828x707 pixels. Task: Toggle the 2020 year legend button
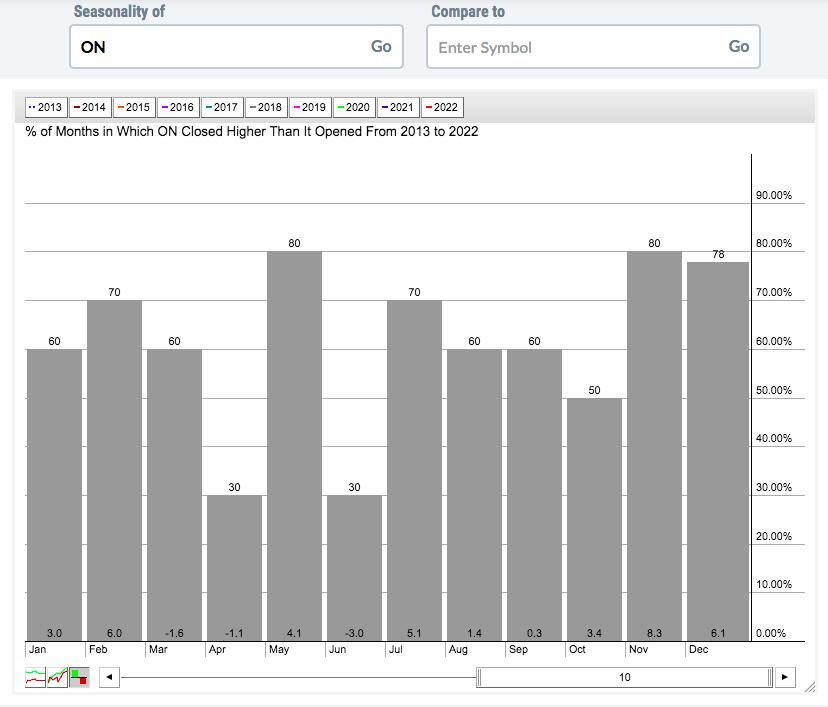tap(353, 107)
